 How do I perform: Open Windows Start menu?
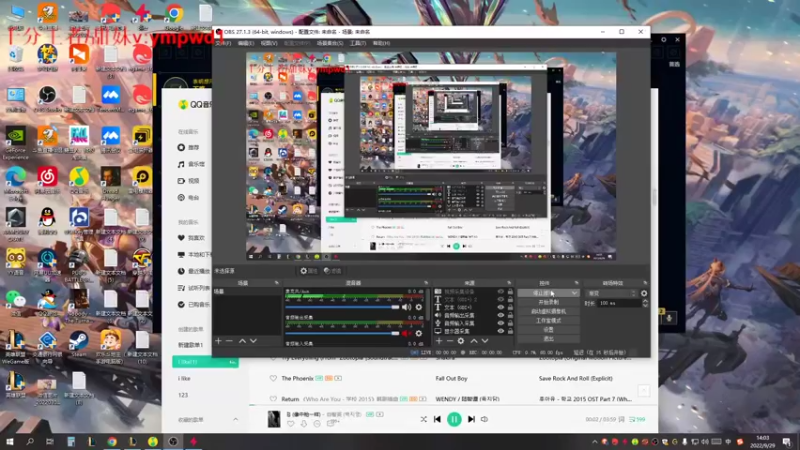[10, 441]
